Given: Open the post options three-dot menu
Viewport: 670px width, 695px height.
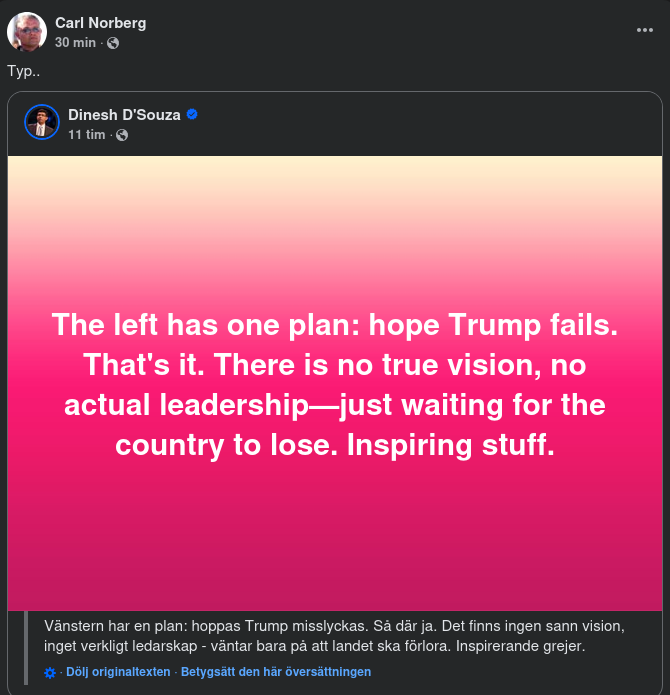Looking at the screenshot, I should pos(644,30).
